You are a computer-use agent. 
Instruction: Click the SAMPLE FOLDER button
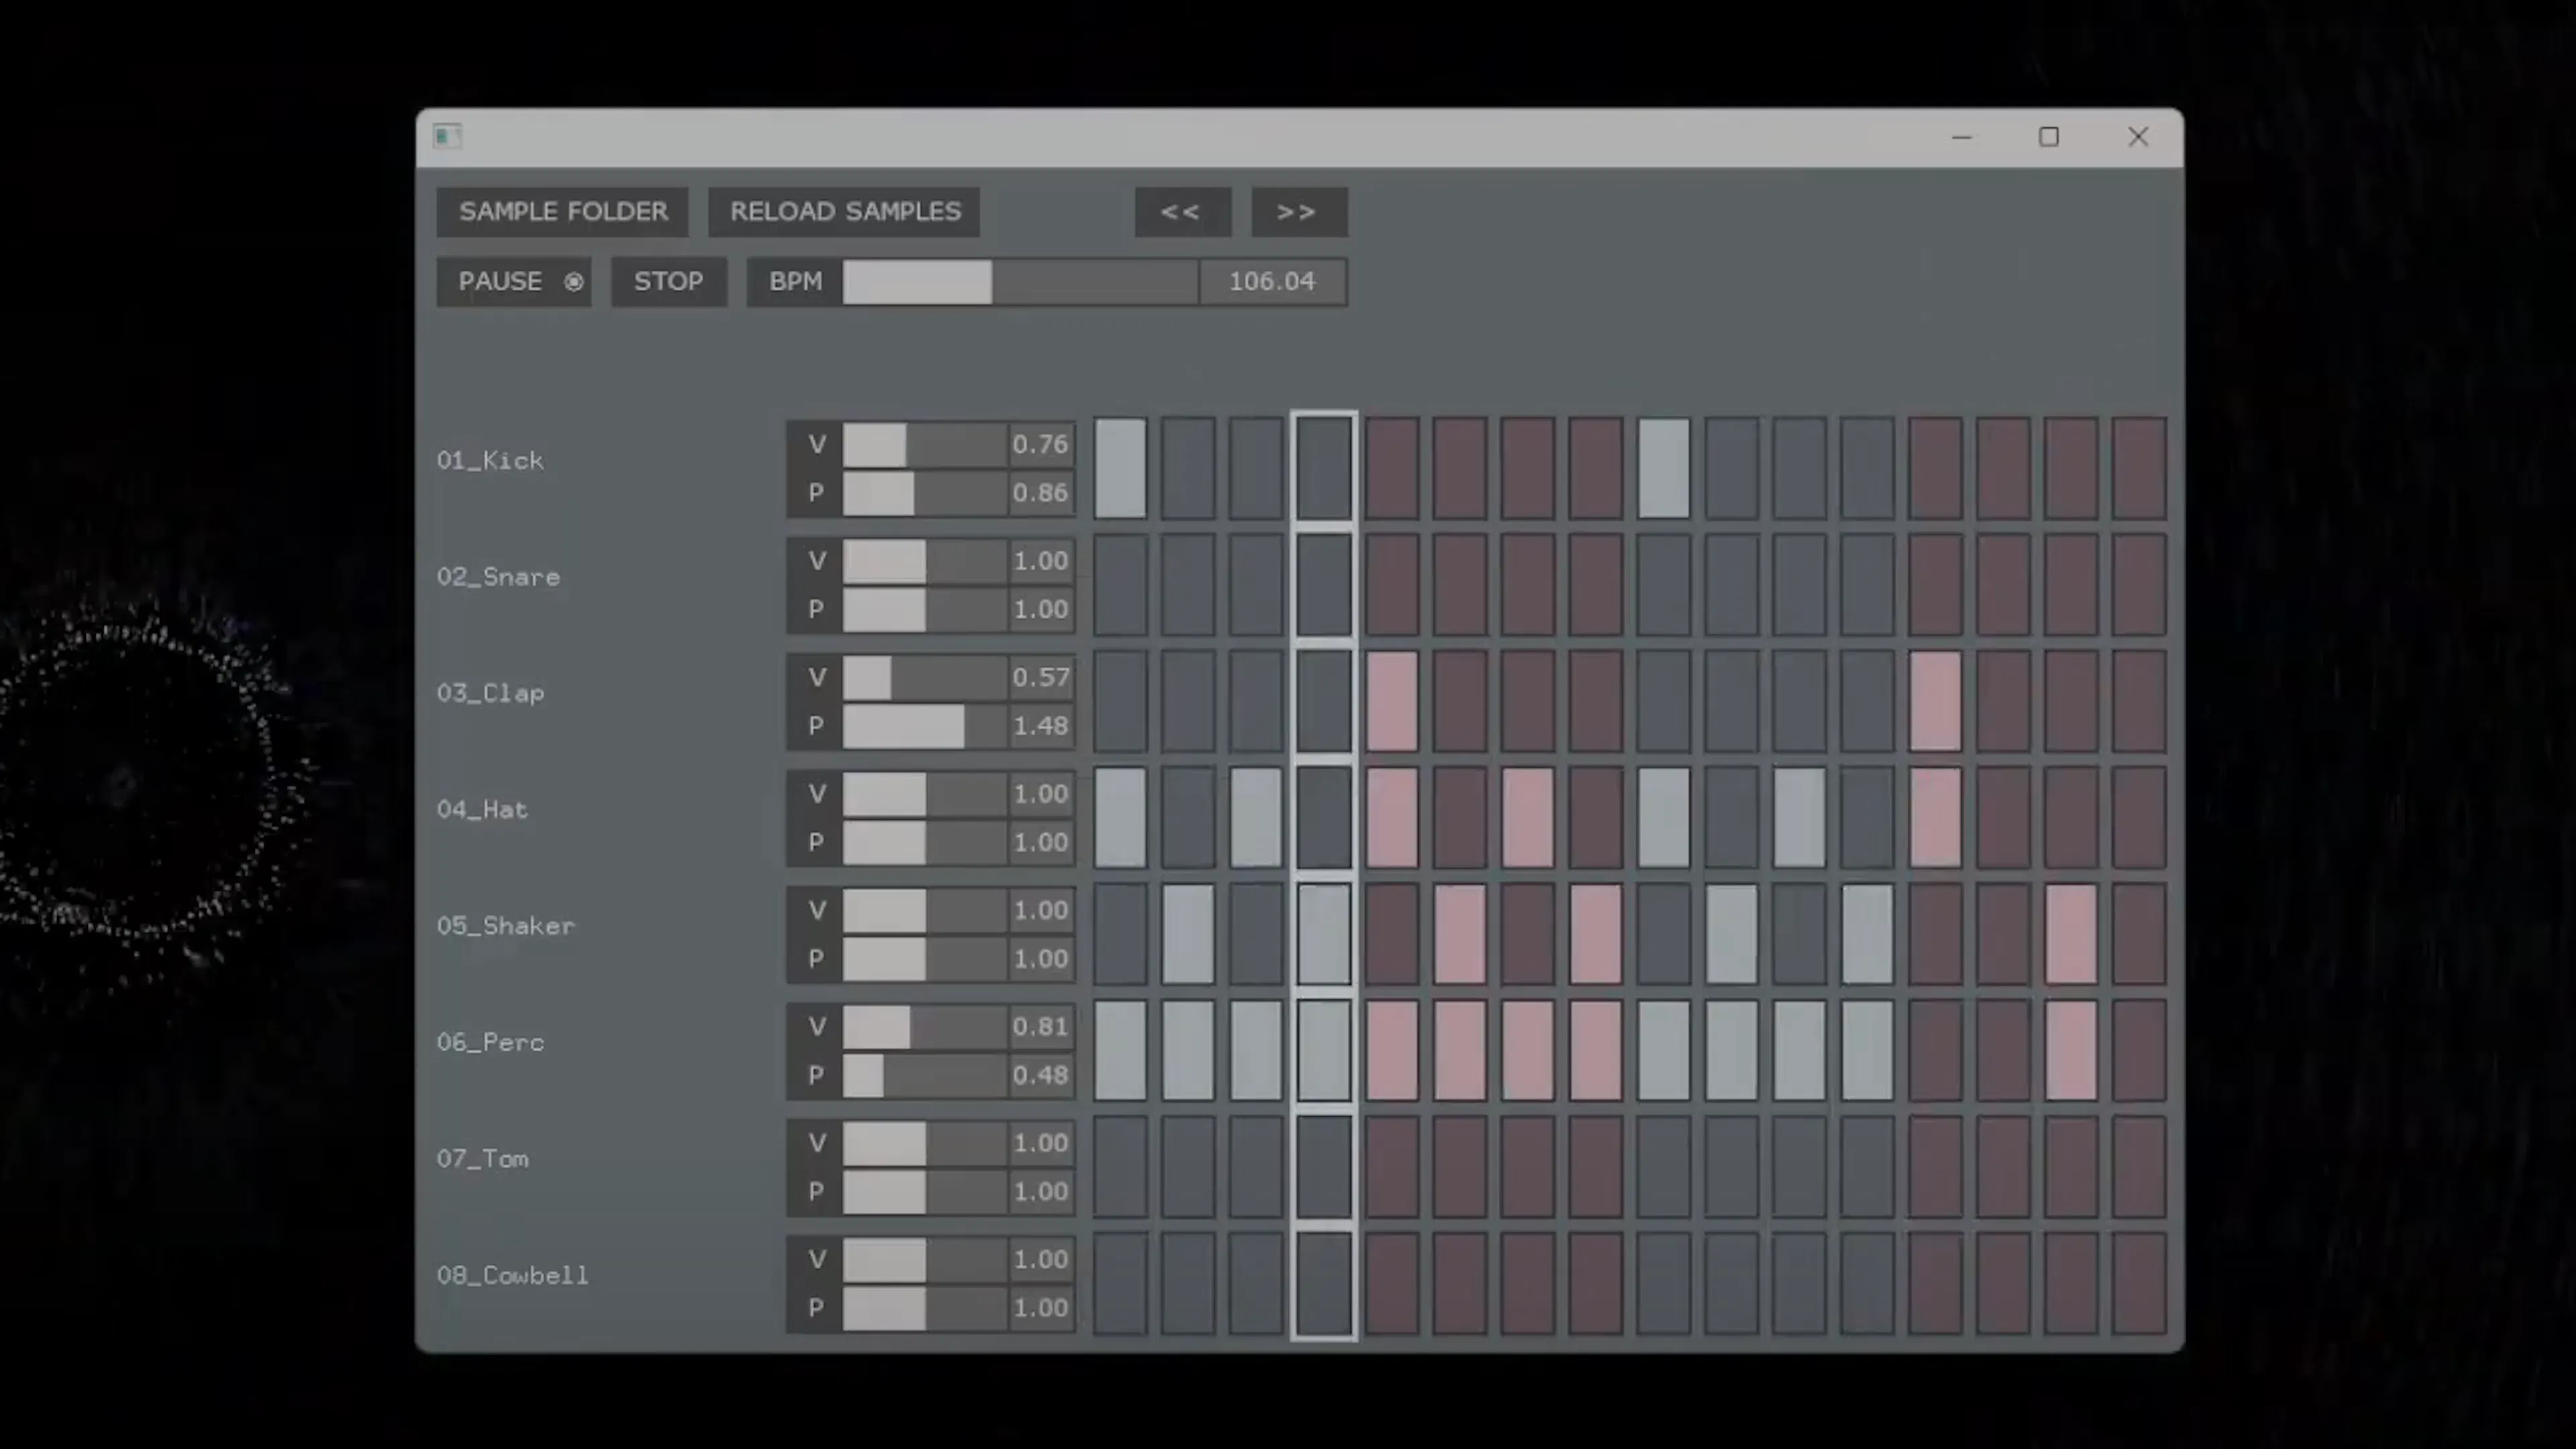(562, 212)
